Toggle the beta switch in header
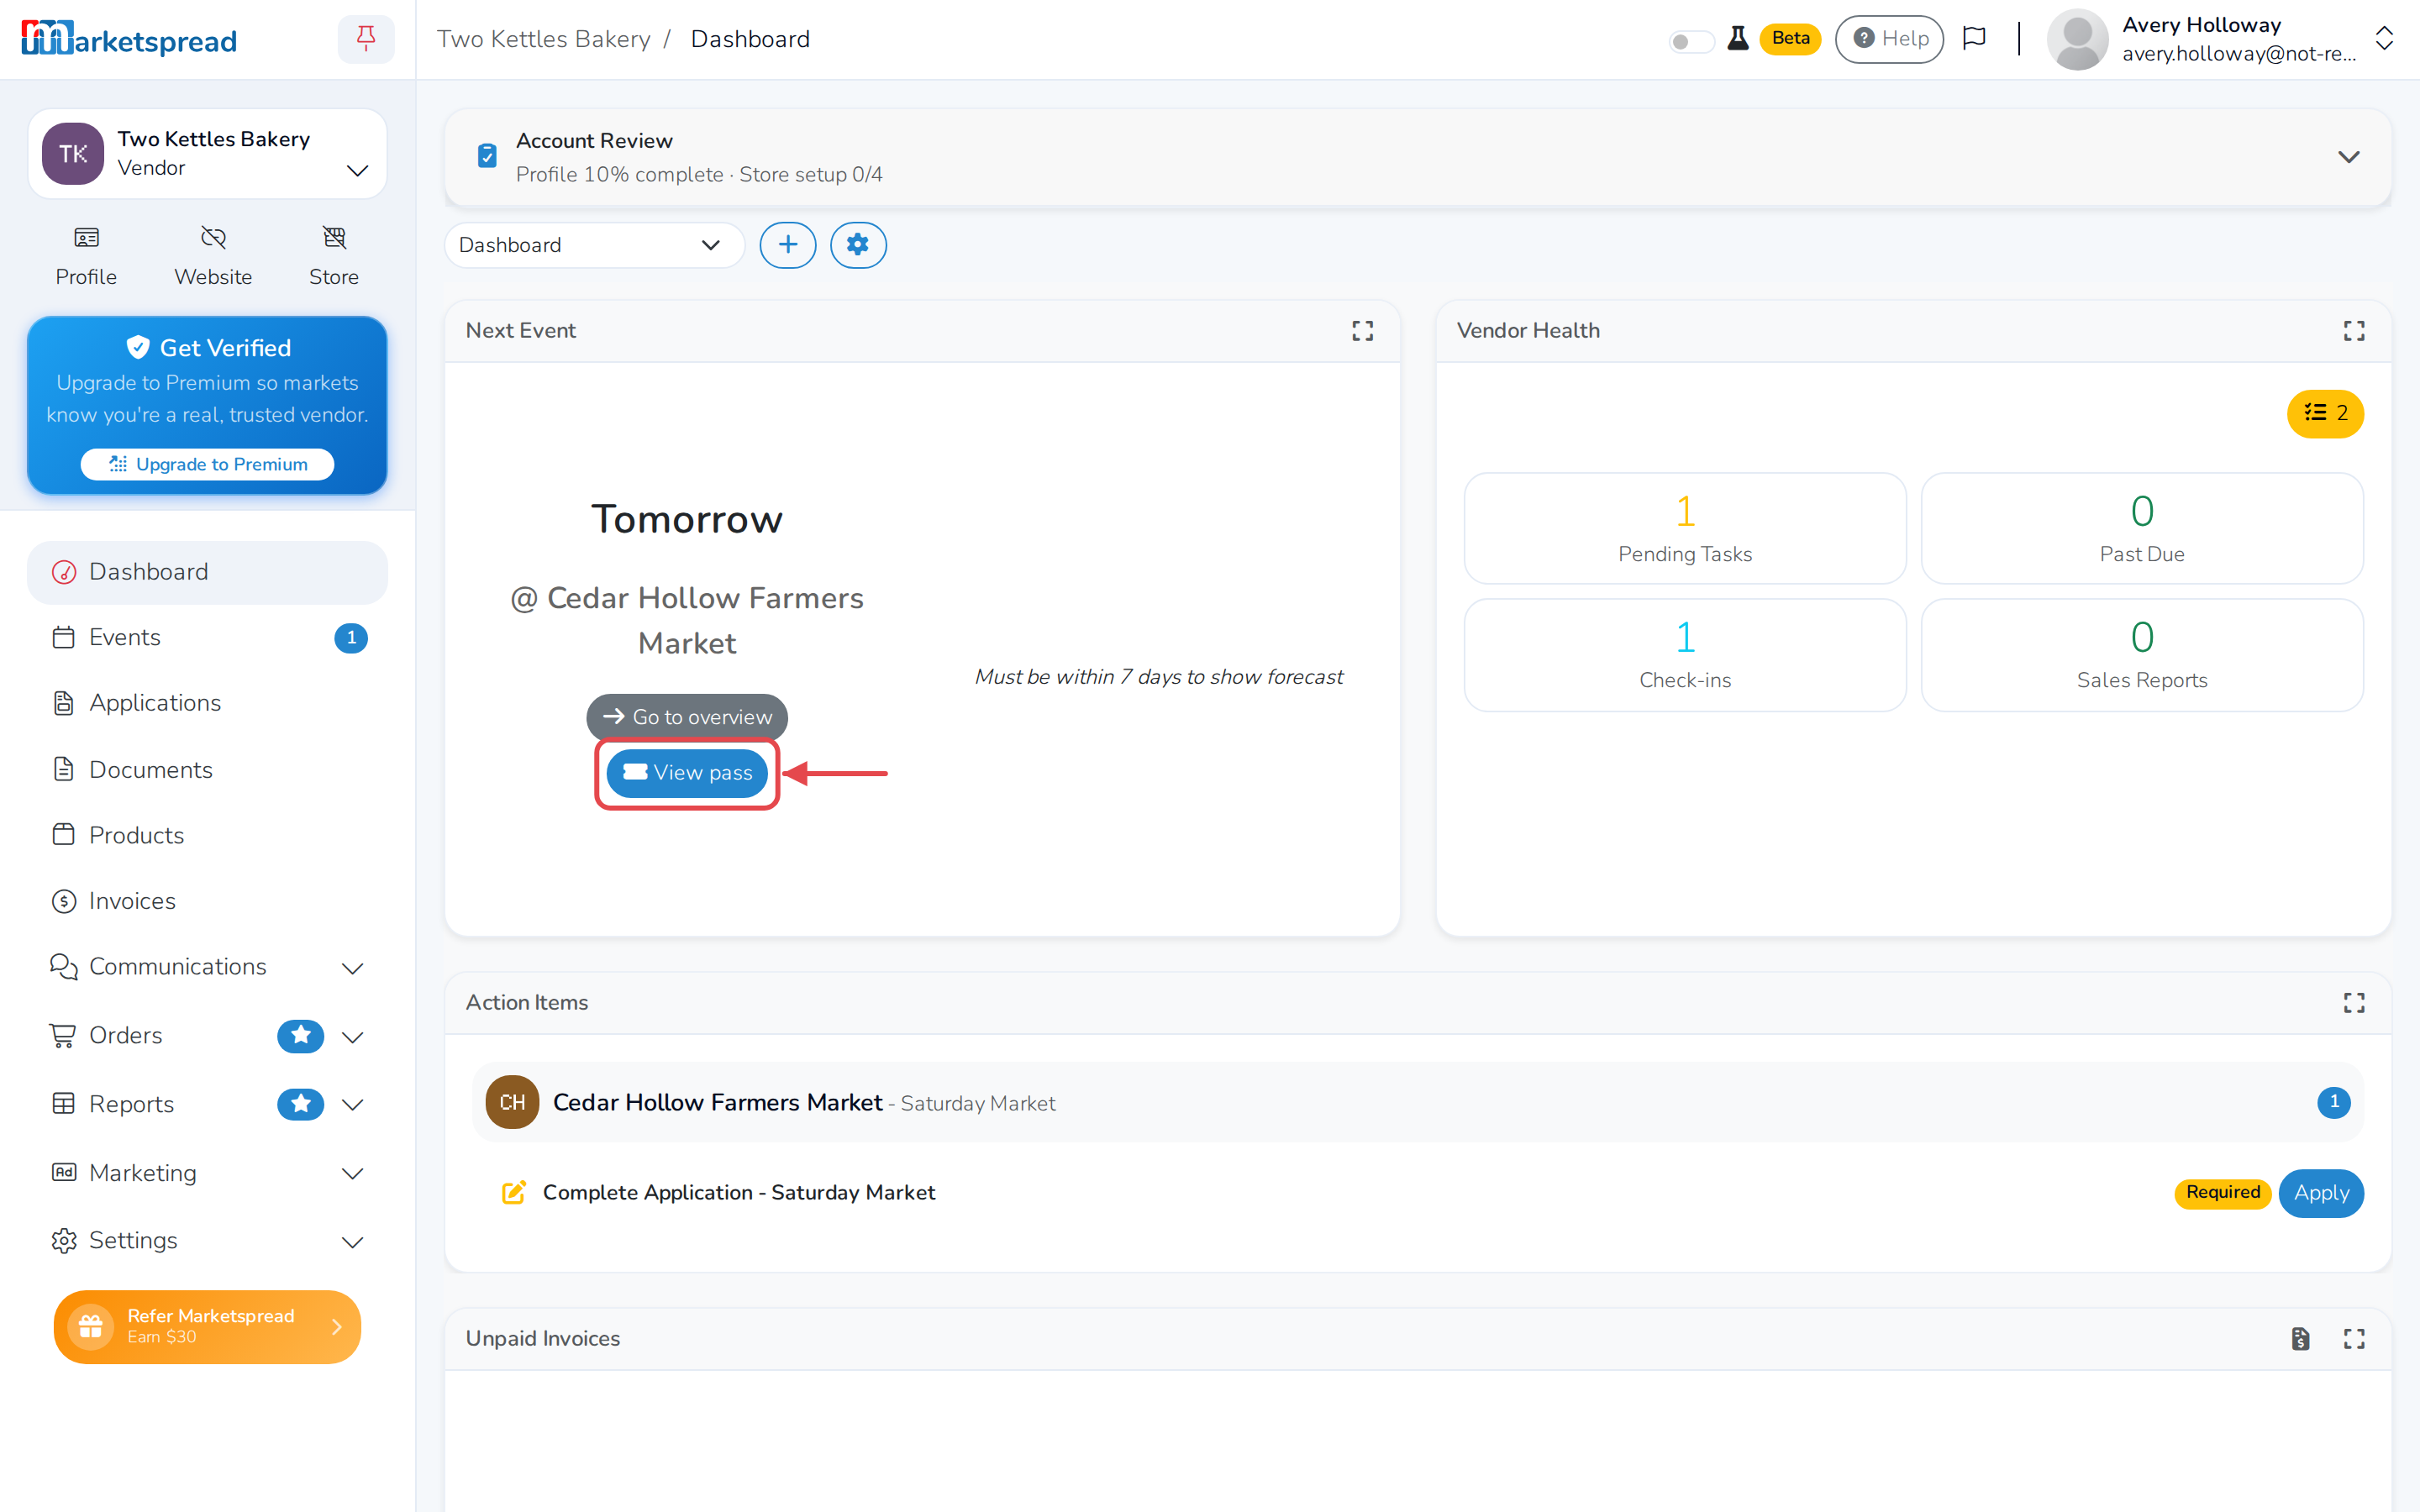Image resolution: width=2420 pixels, height=1512 pixels. tap(1691, 41)
